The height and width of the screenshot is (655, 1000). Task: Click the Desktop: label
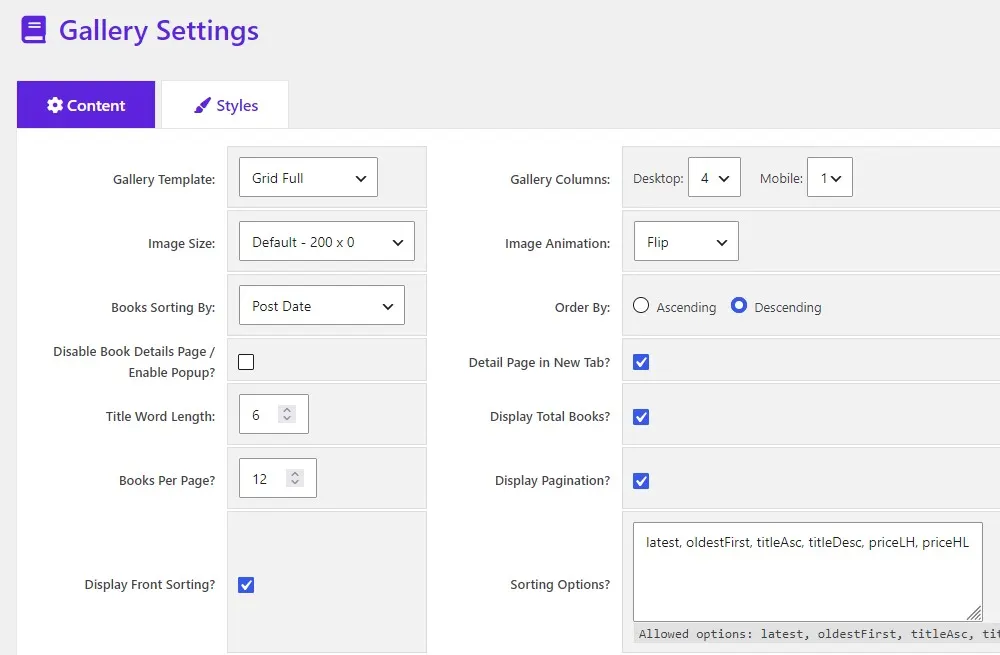pos(658,179)
